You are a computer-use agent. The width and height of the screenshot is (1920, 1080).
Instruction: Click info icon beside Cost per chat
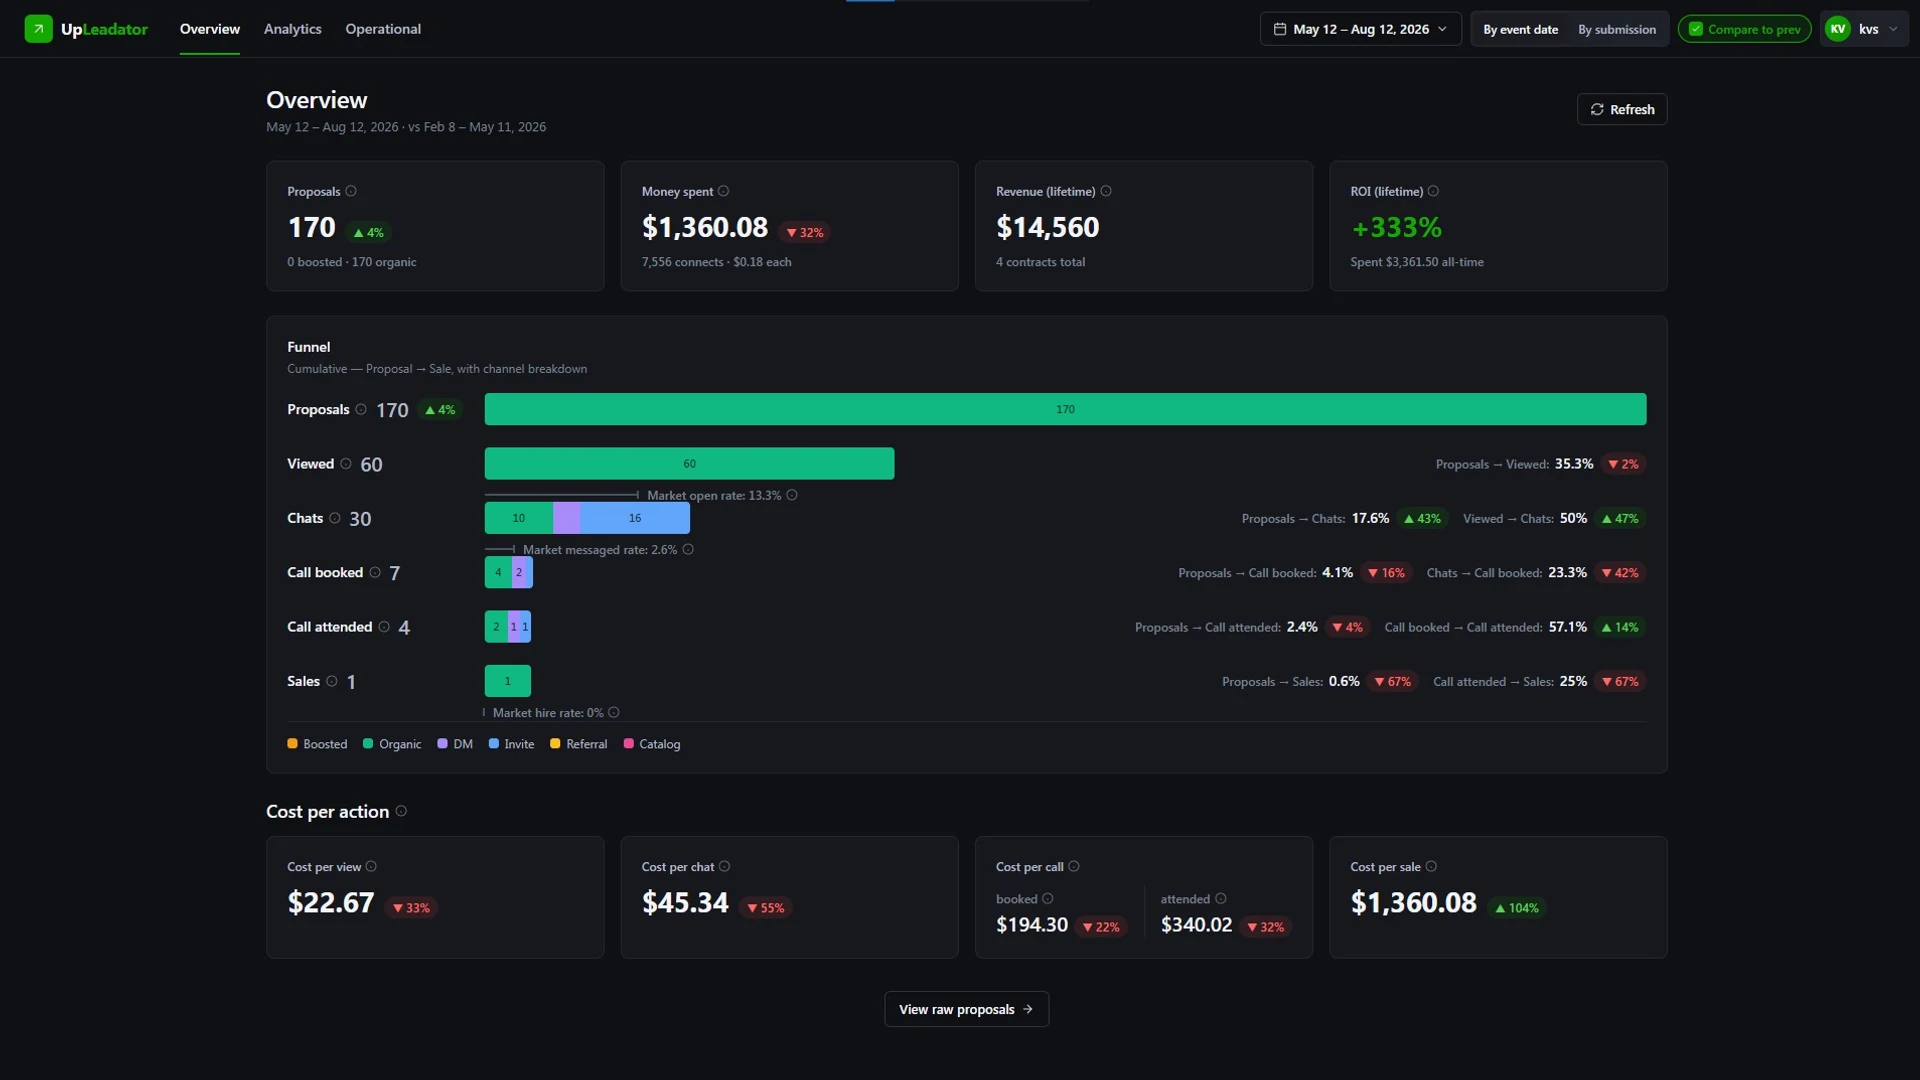pos(725,866)
